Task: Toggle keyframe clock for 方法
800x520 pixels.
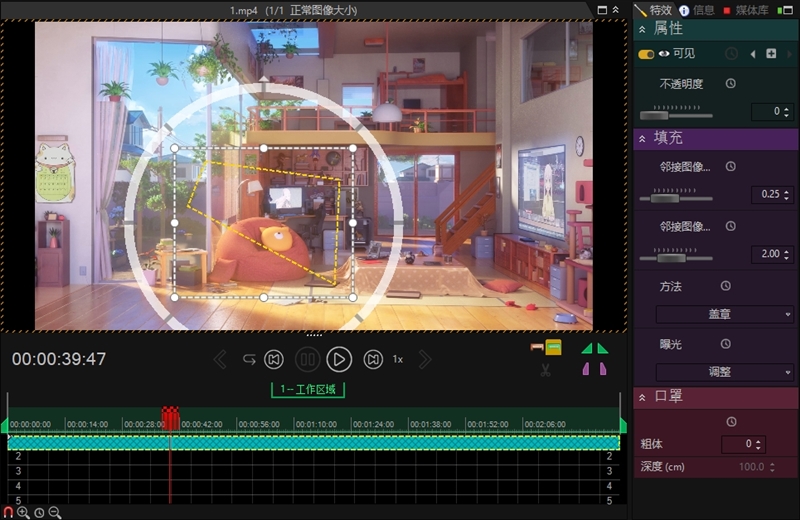Action: [726, 286]
